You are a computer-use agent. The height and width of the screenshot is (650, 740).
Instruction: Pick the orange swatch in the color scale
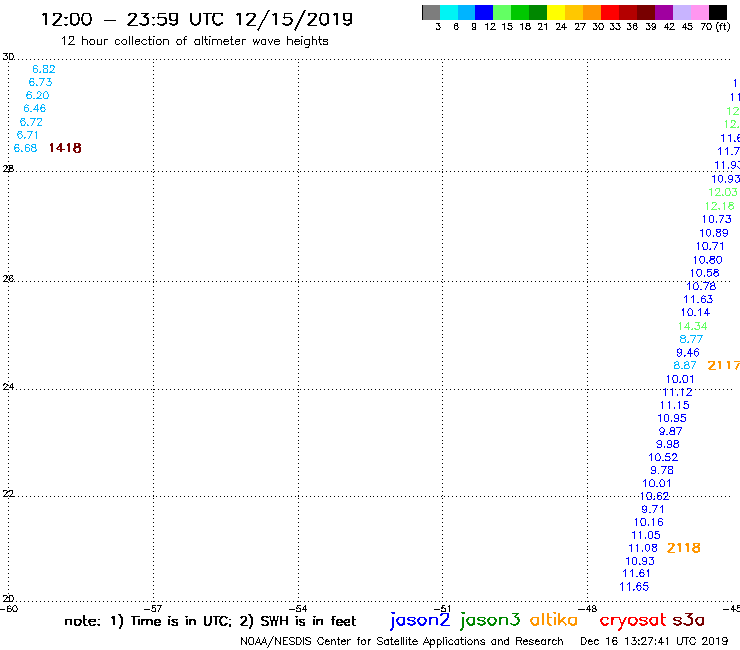pos(591,12)
